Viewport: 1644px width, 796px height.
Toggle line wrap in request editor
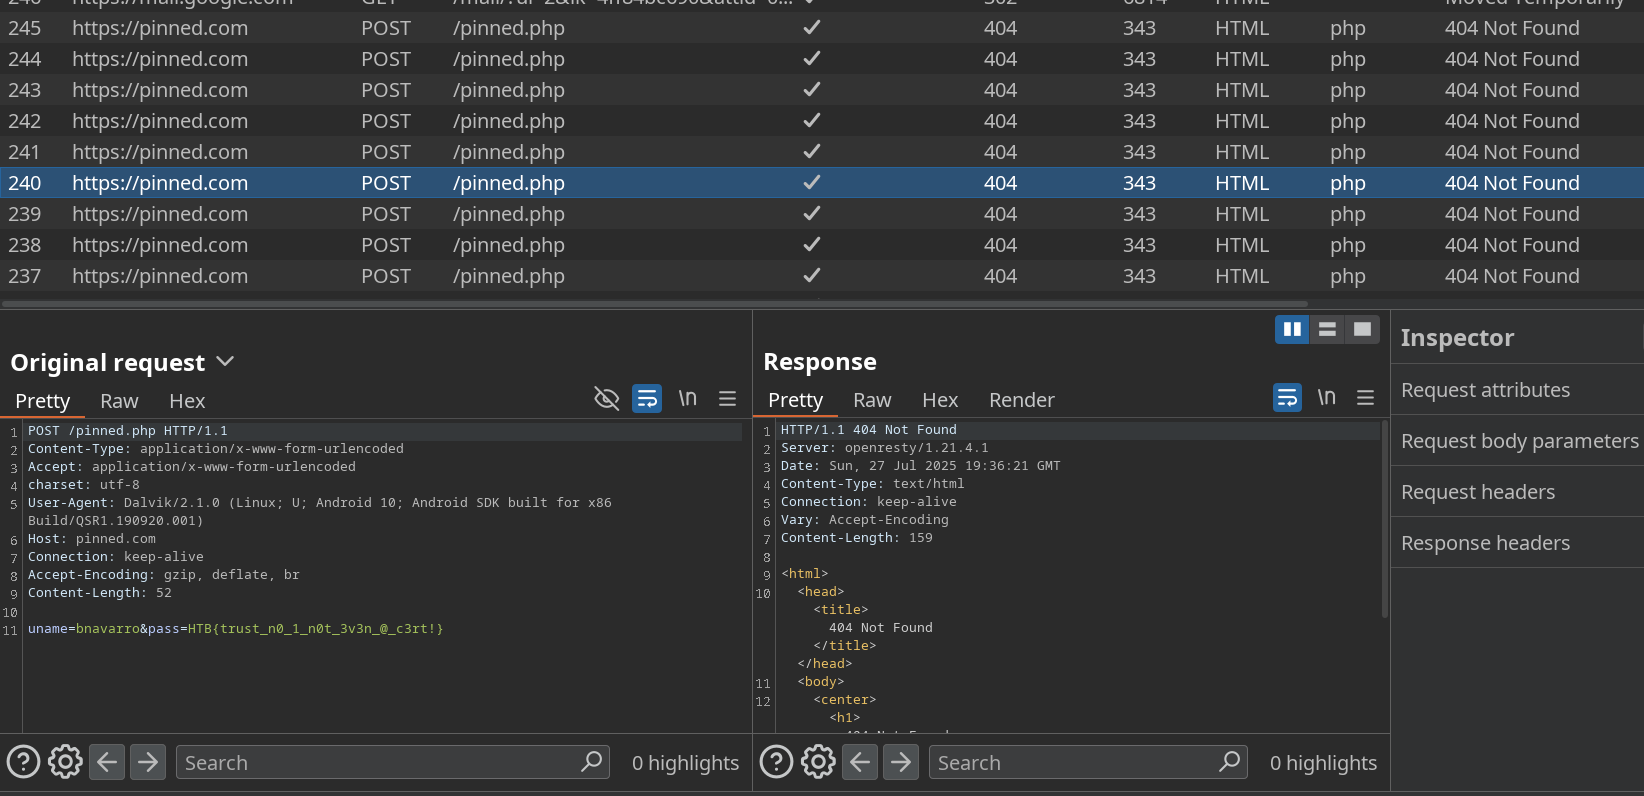coord(647,399)
